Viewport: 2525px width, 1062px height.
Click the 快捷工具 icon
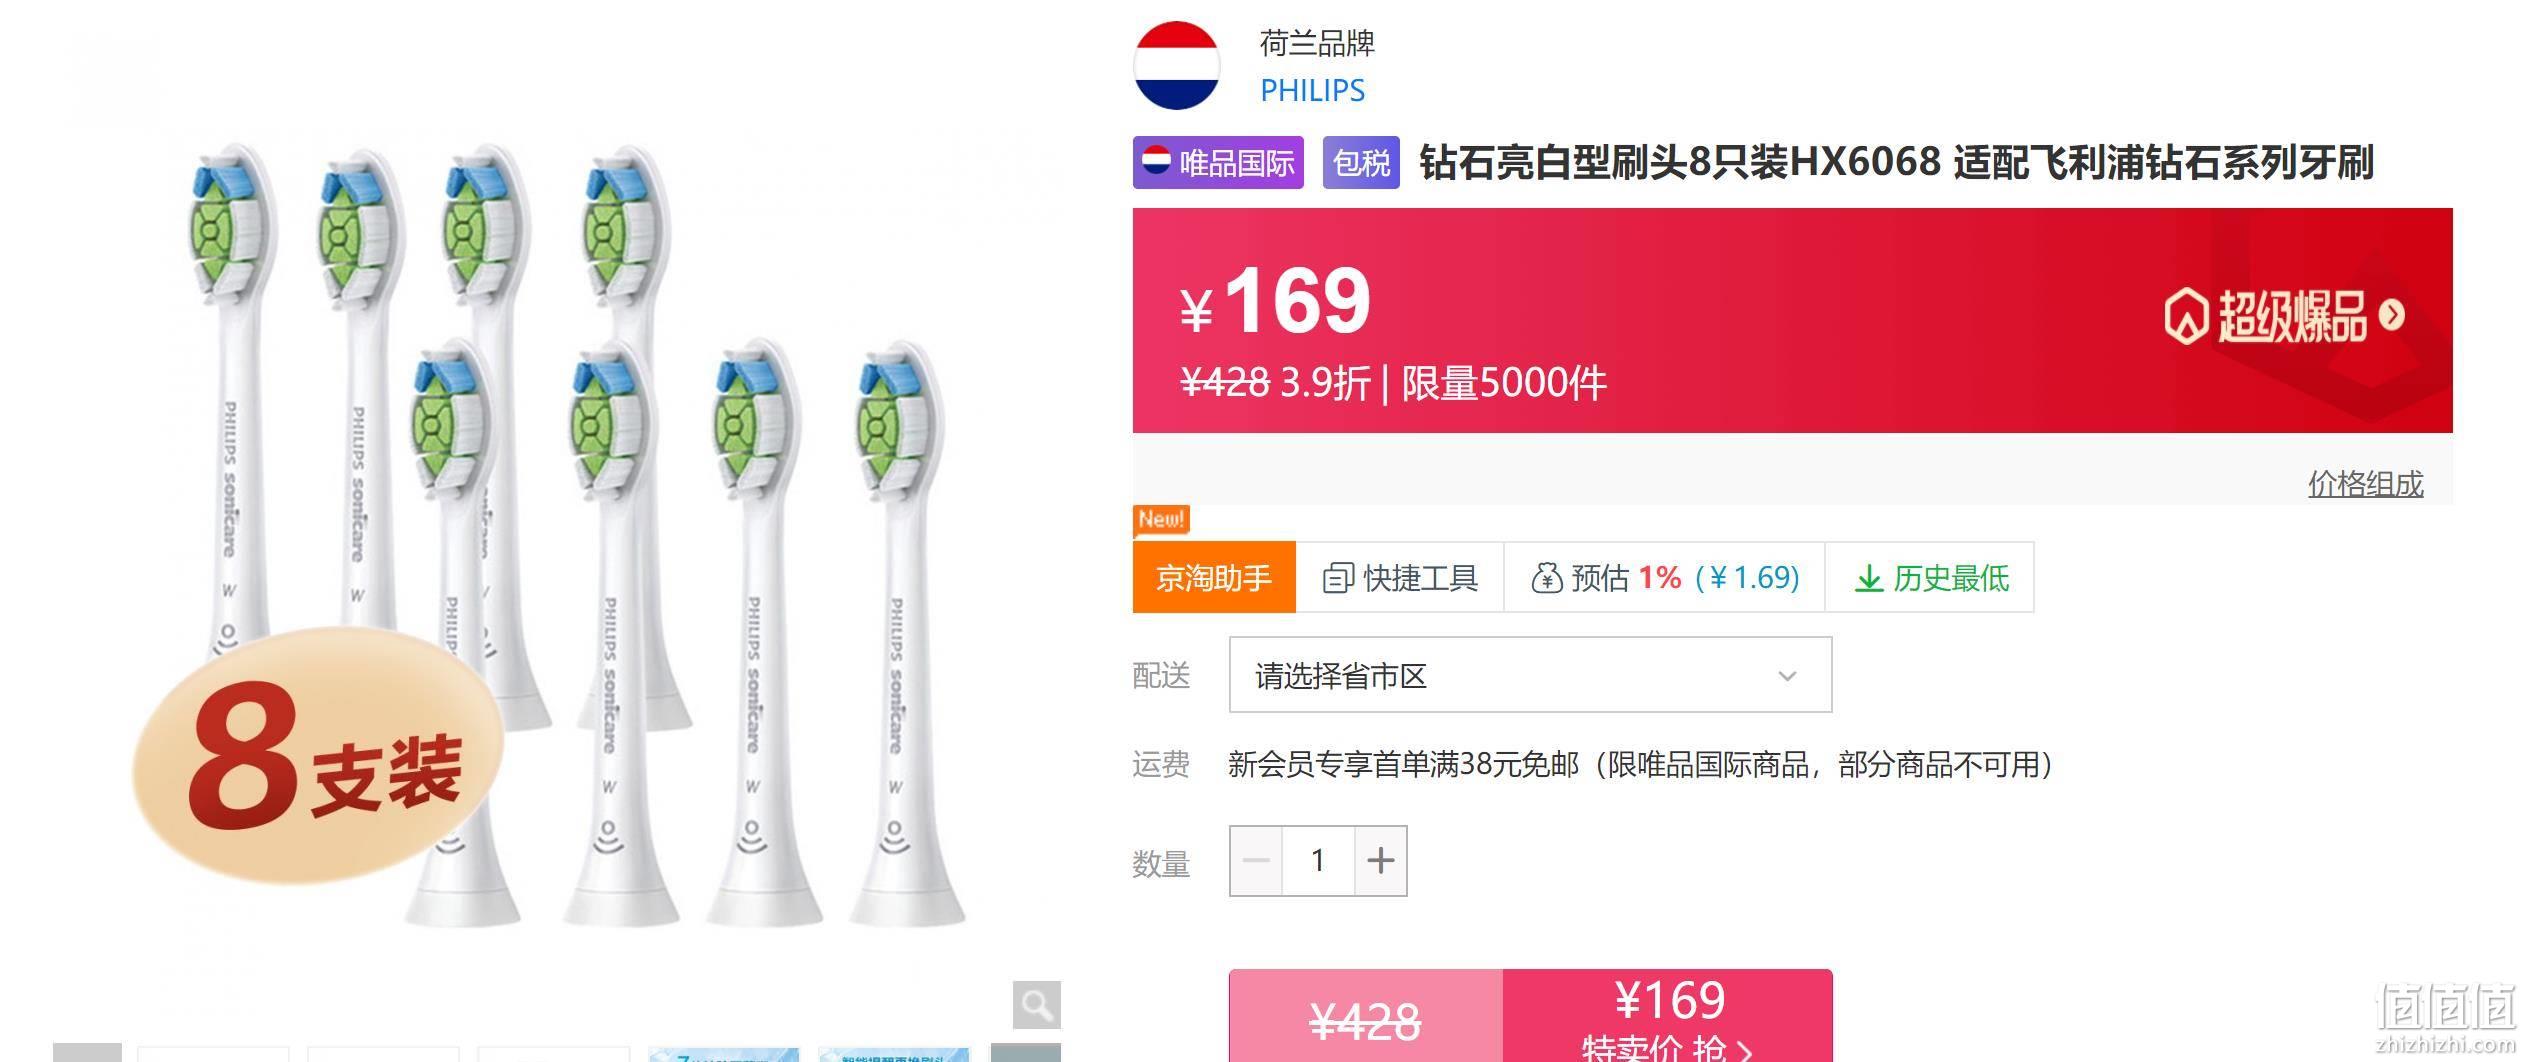1338,578
